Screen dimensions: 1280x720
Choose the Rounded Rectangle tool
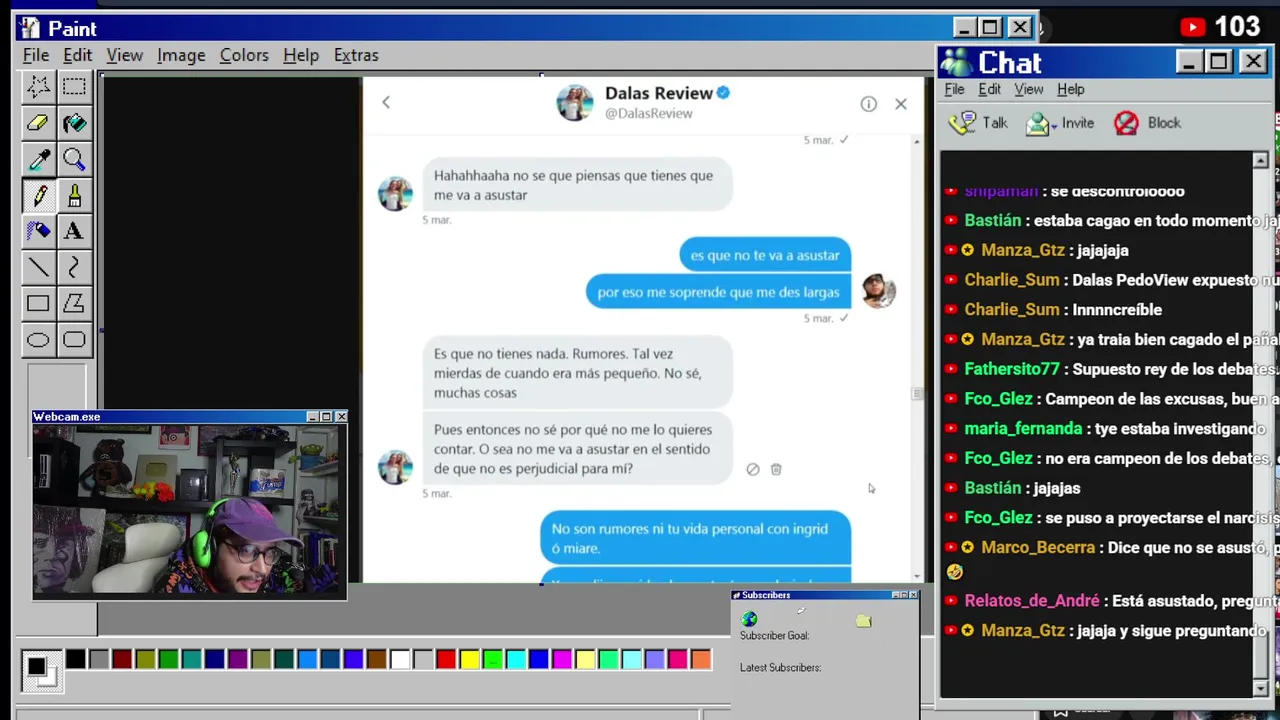pos(74,340)
